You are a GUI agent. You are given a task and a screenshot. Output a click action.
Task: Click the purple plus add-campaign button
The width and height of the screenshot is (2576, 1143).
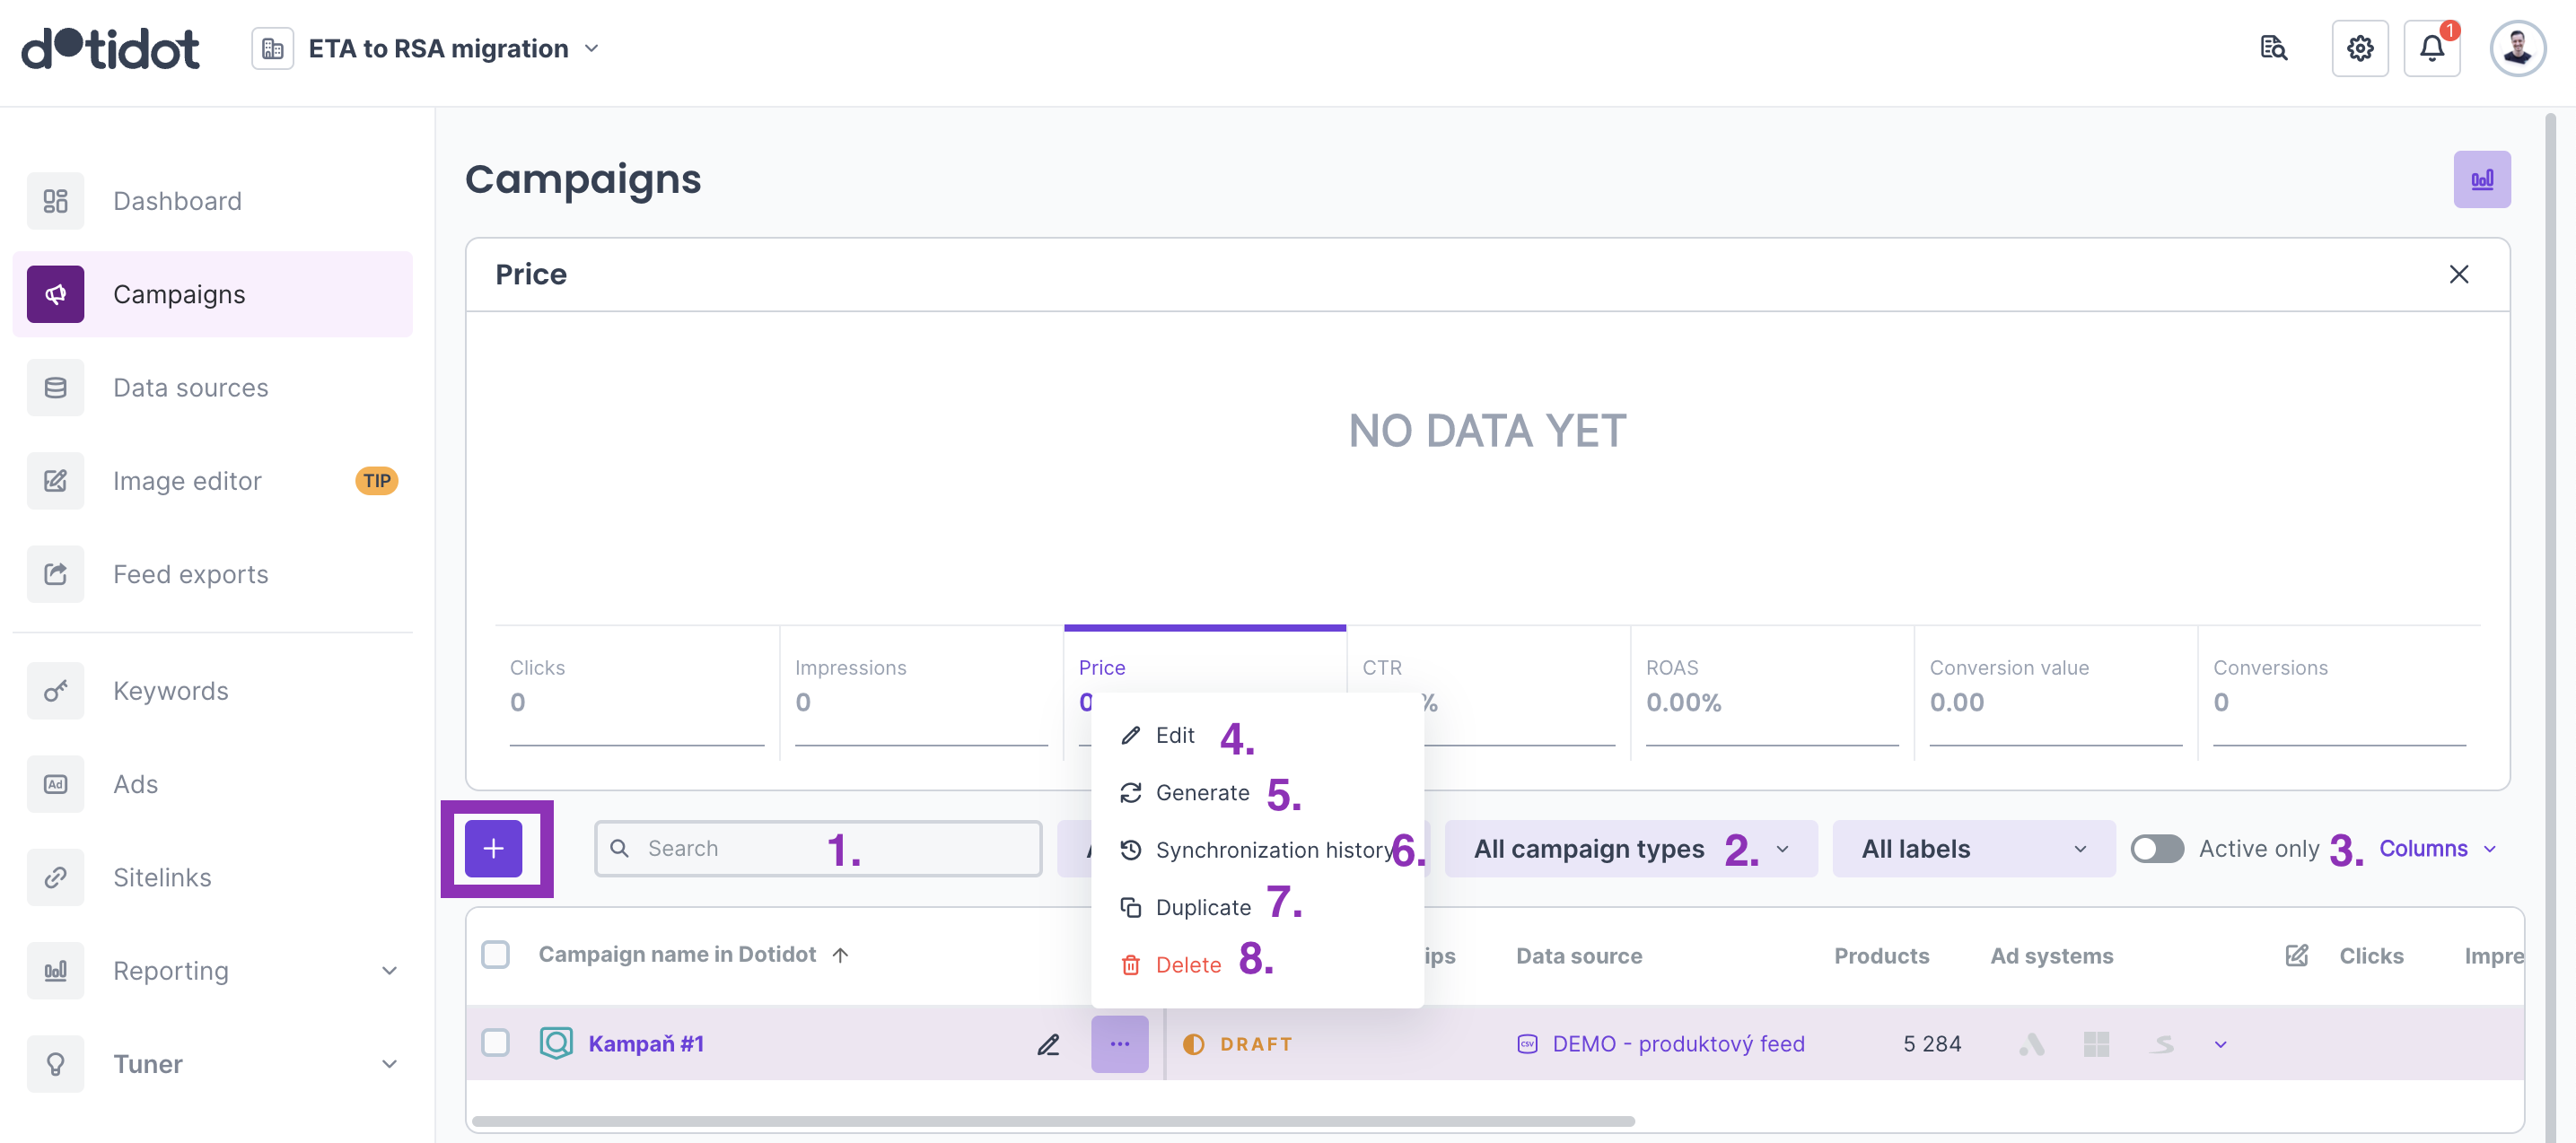click(493, 848)
